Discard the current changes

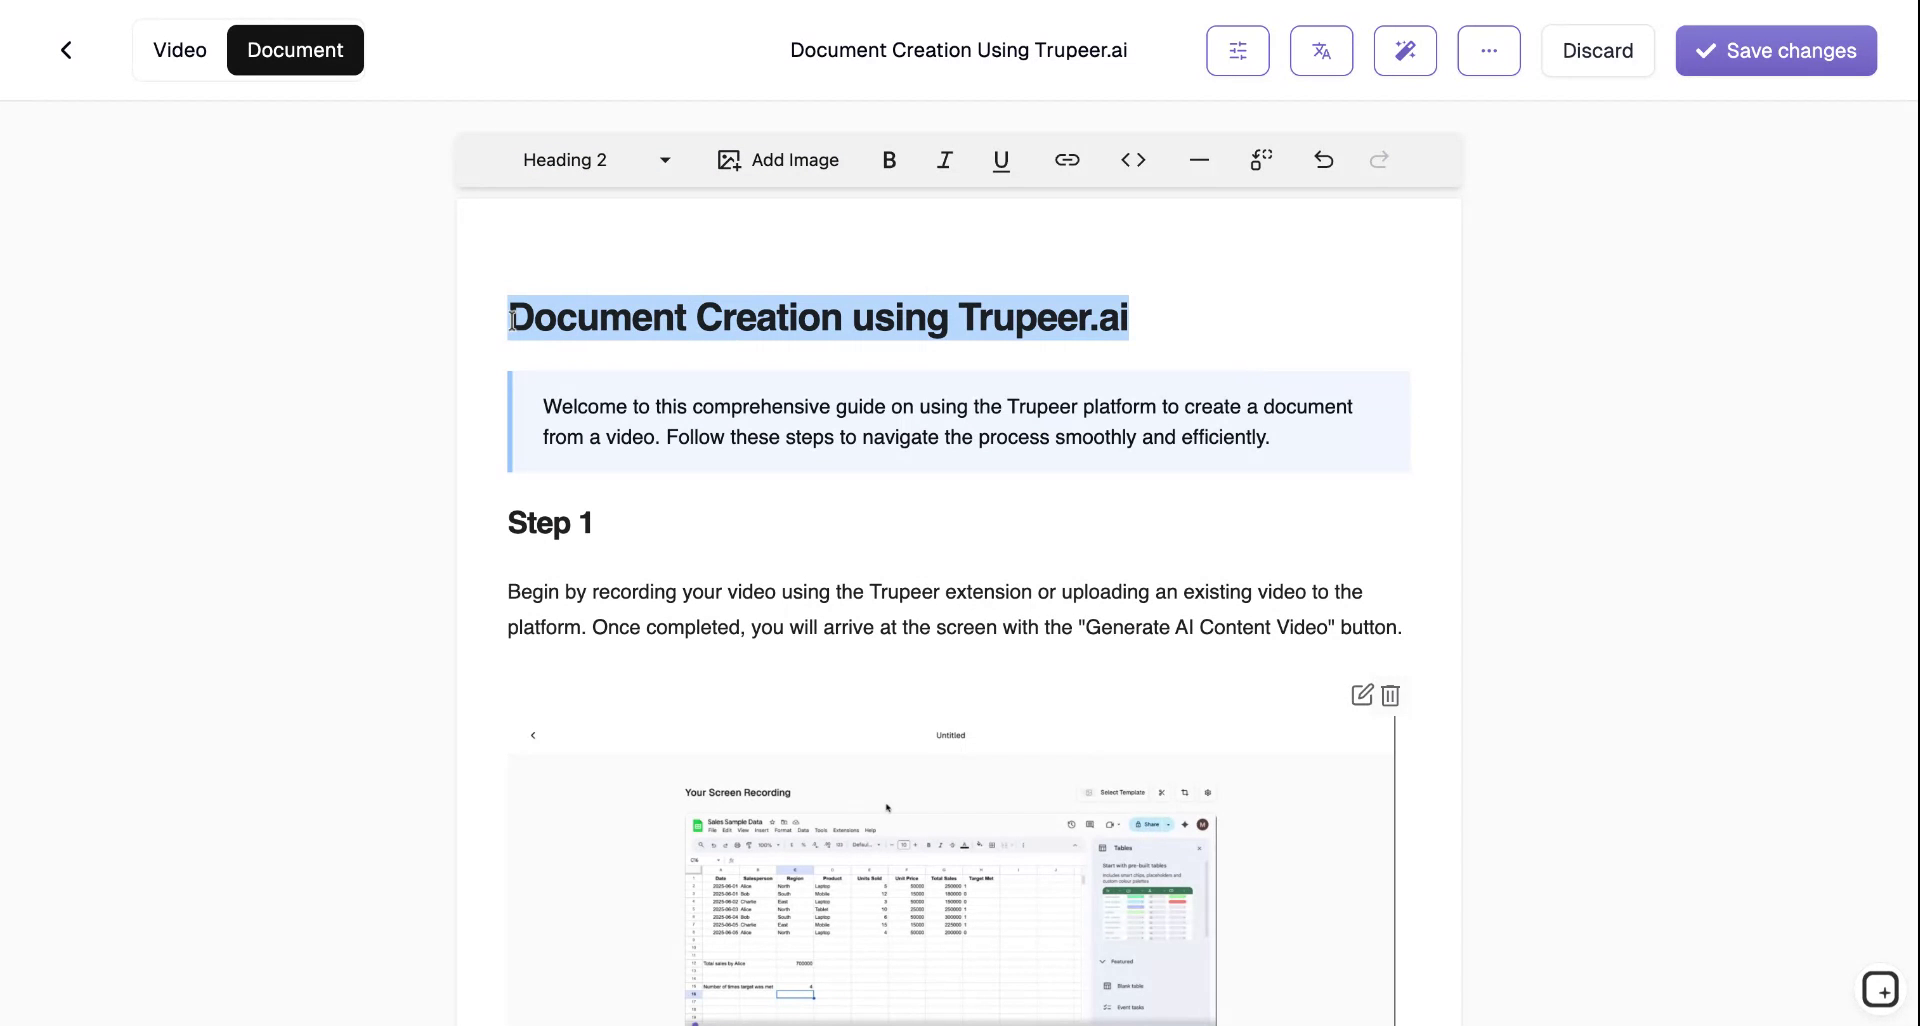click(1597, 50)
